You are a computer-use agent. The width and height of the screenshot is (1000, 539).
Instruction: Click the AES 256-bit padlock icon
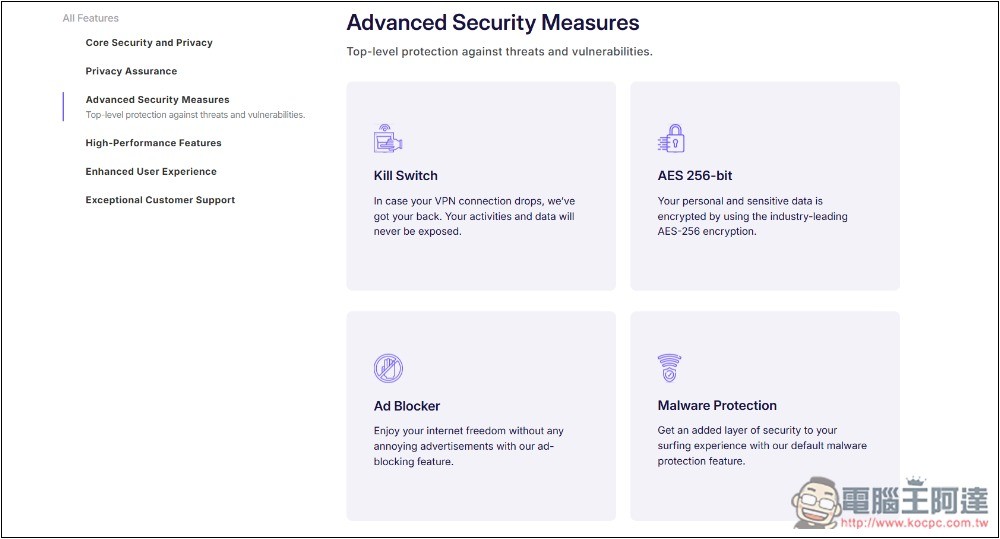[x=672, y=138]
